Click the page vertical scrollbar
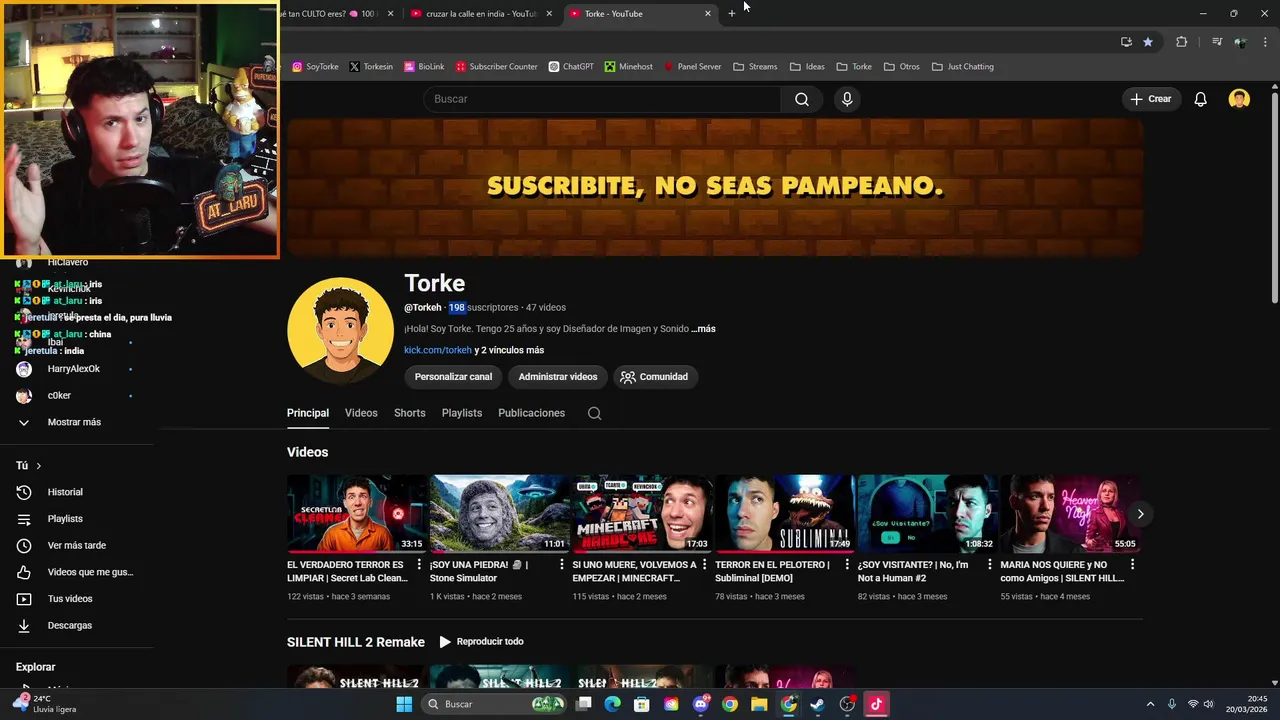 [x=1274, y=198]
